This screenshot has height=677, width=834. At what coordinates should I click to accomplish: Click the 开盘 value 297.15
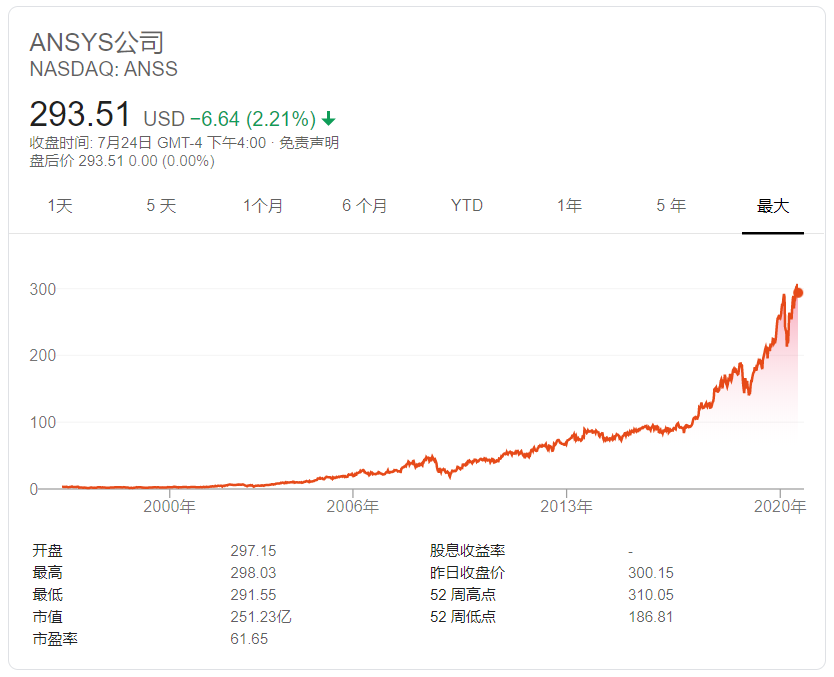pos(253,550)
